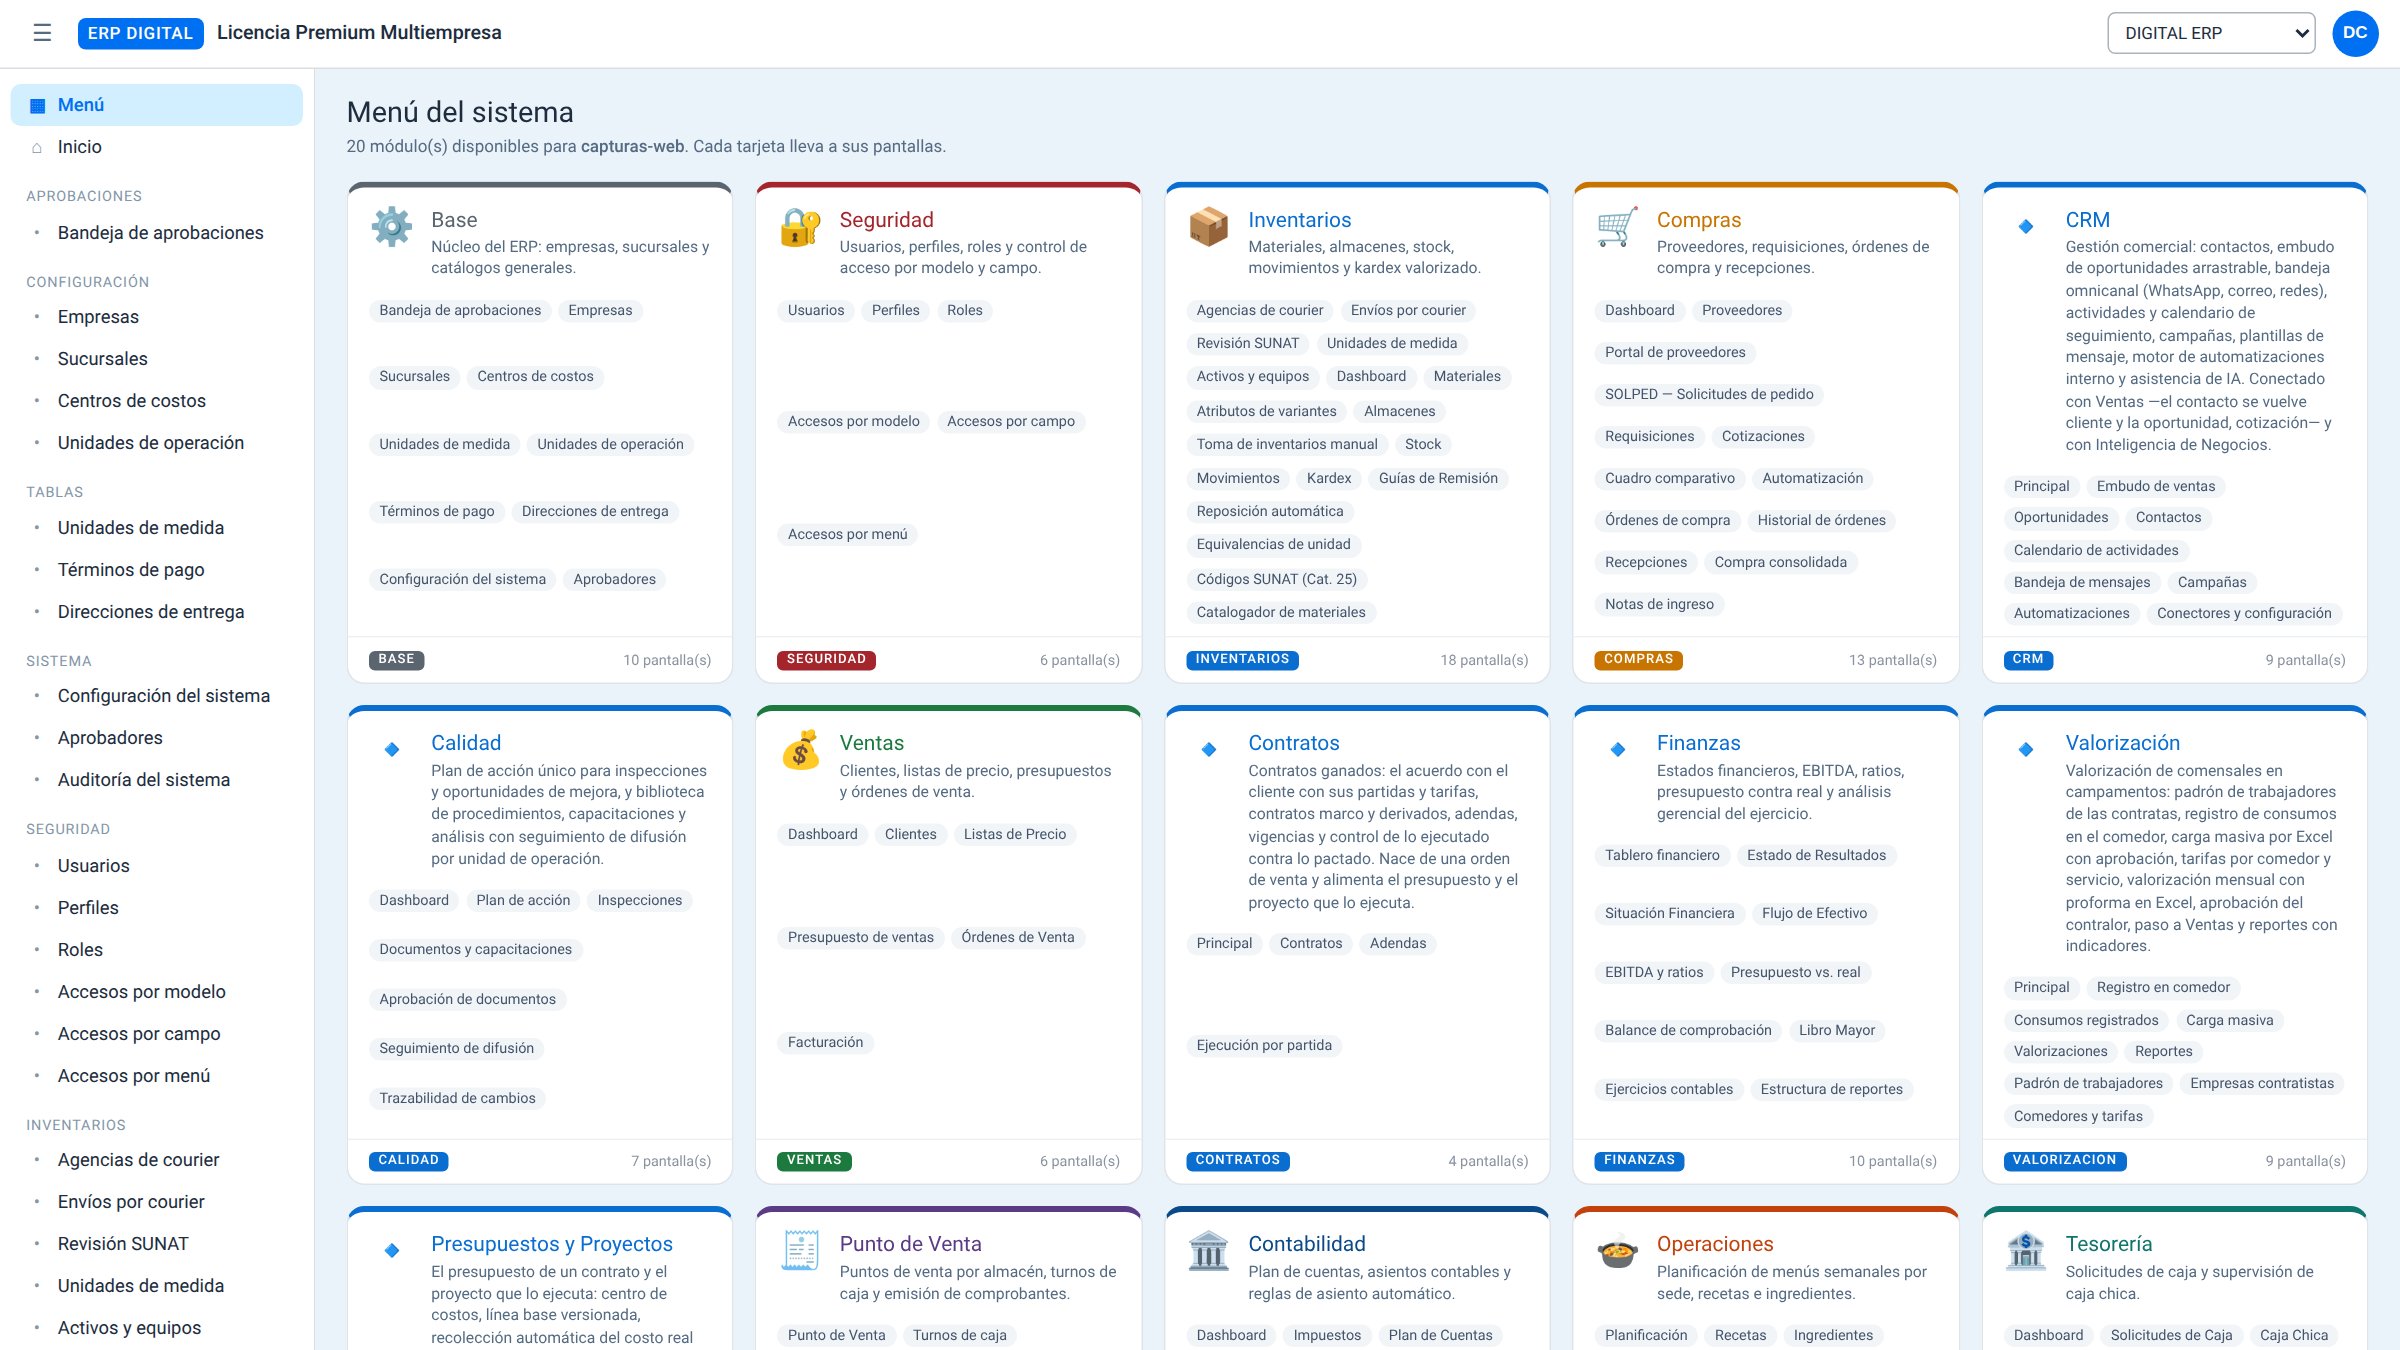Open Cuadro comparativo chip in Compras
The image size is (2400, 1350).
1669,478
